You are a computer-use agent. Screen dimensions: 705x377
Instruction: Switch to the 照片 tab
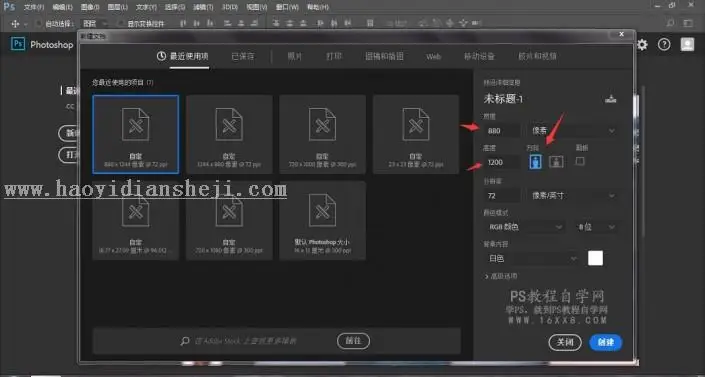[294, 56]
